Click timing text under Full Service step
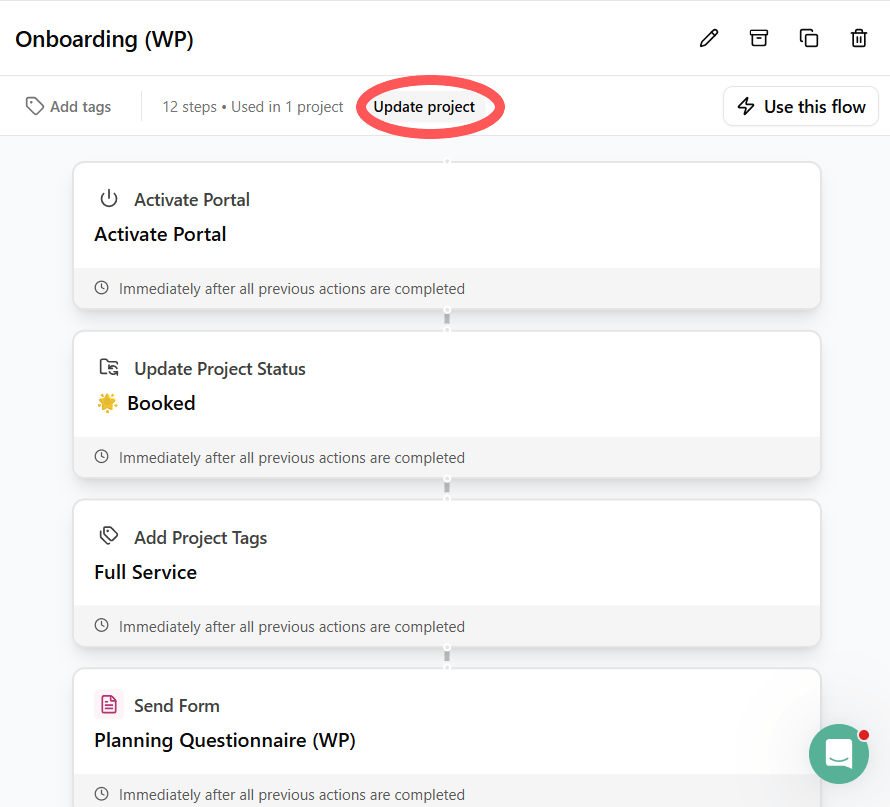The width and height of the screenshot is (890, 807). [292, 627]
